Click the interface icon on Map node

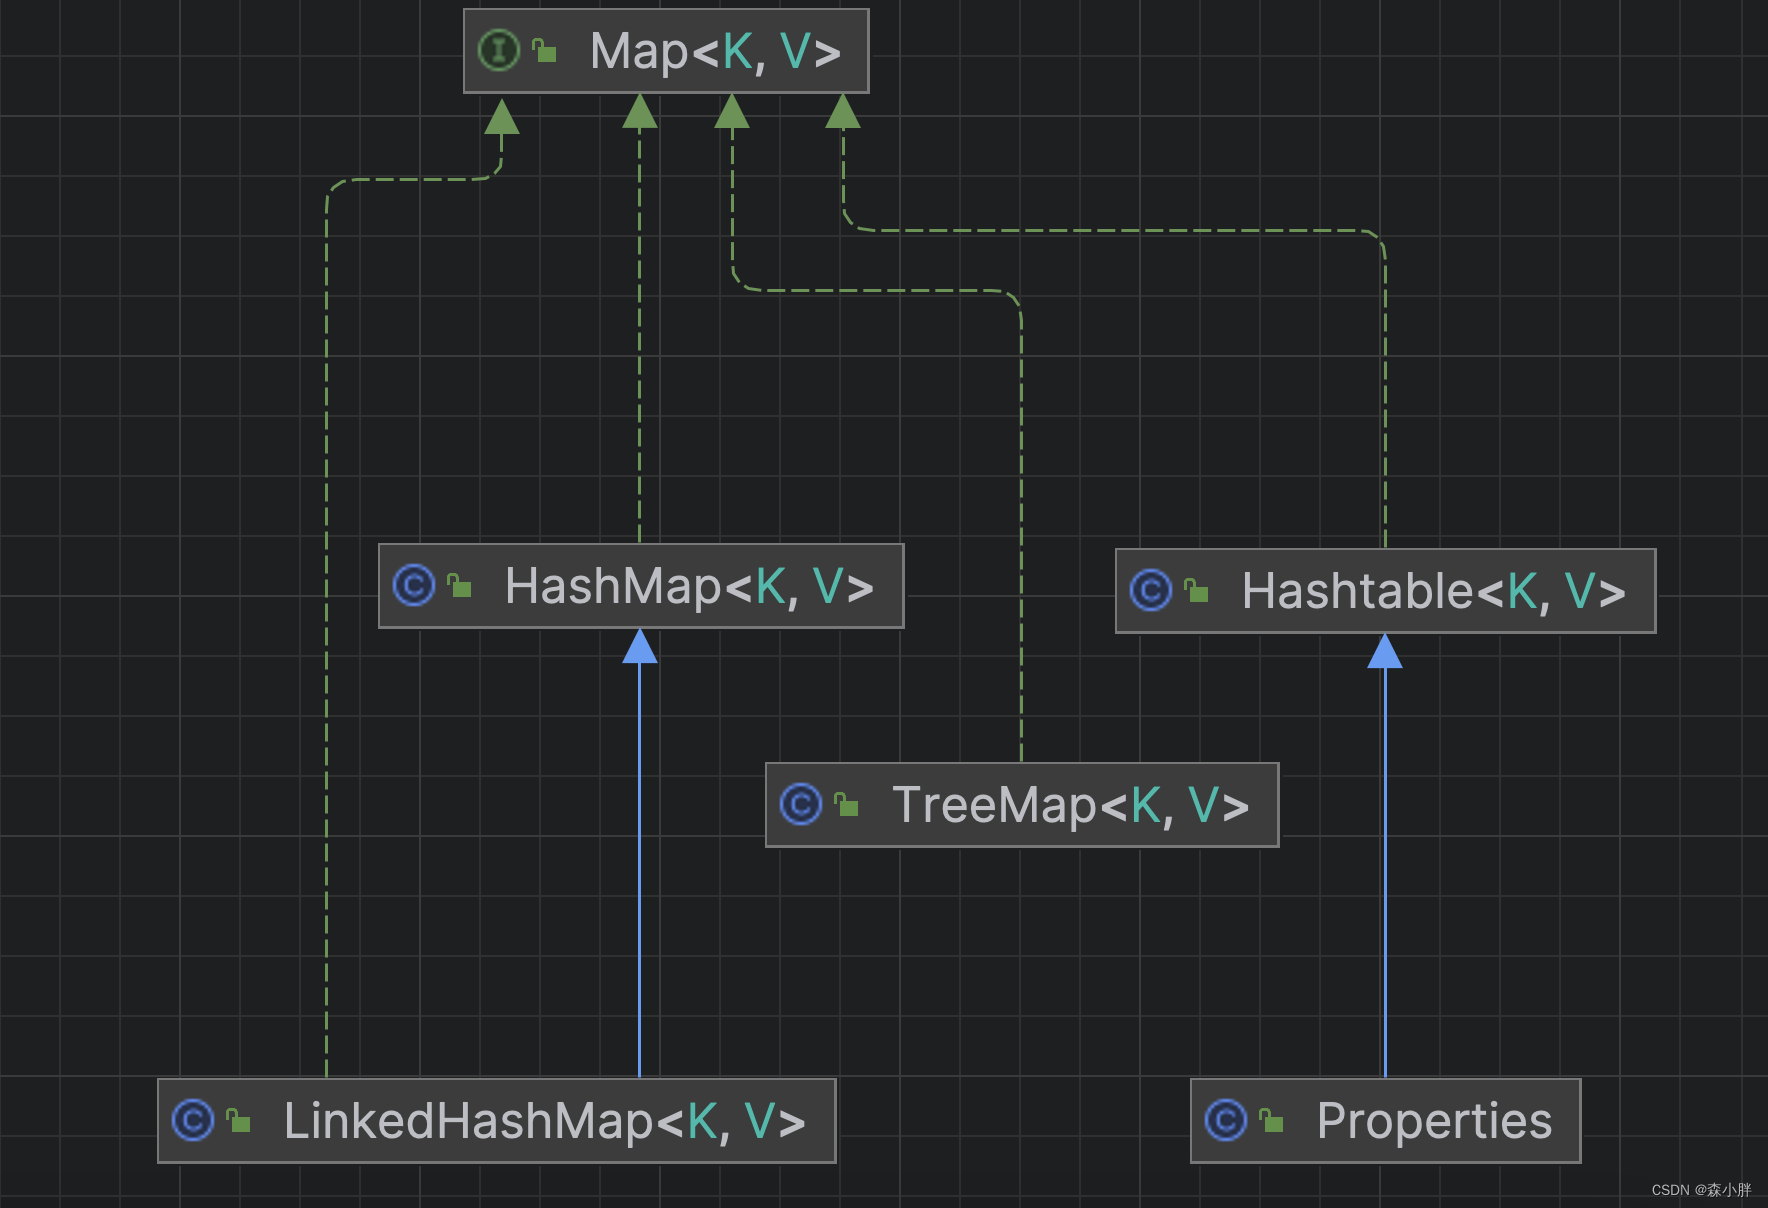pos(498,50)
